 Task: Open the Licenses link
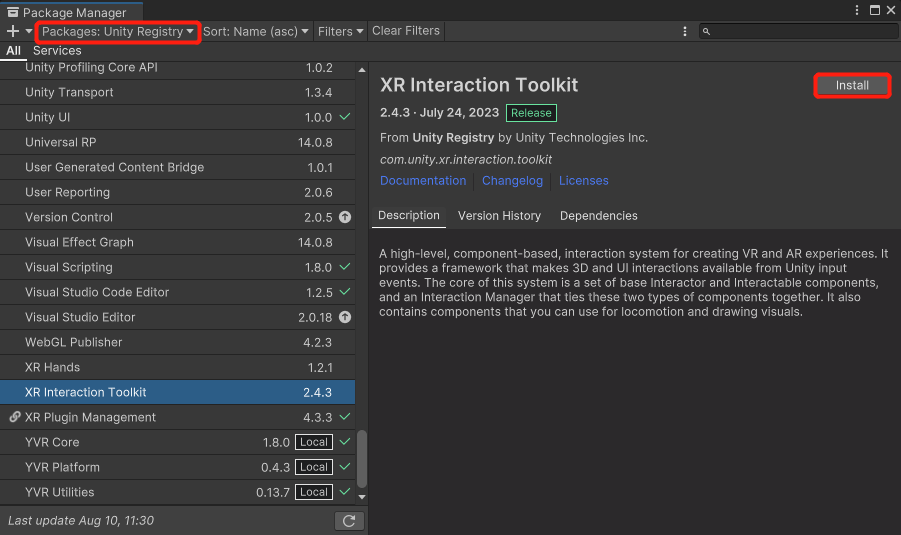tap(583, 180)
